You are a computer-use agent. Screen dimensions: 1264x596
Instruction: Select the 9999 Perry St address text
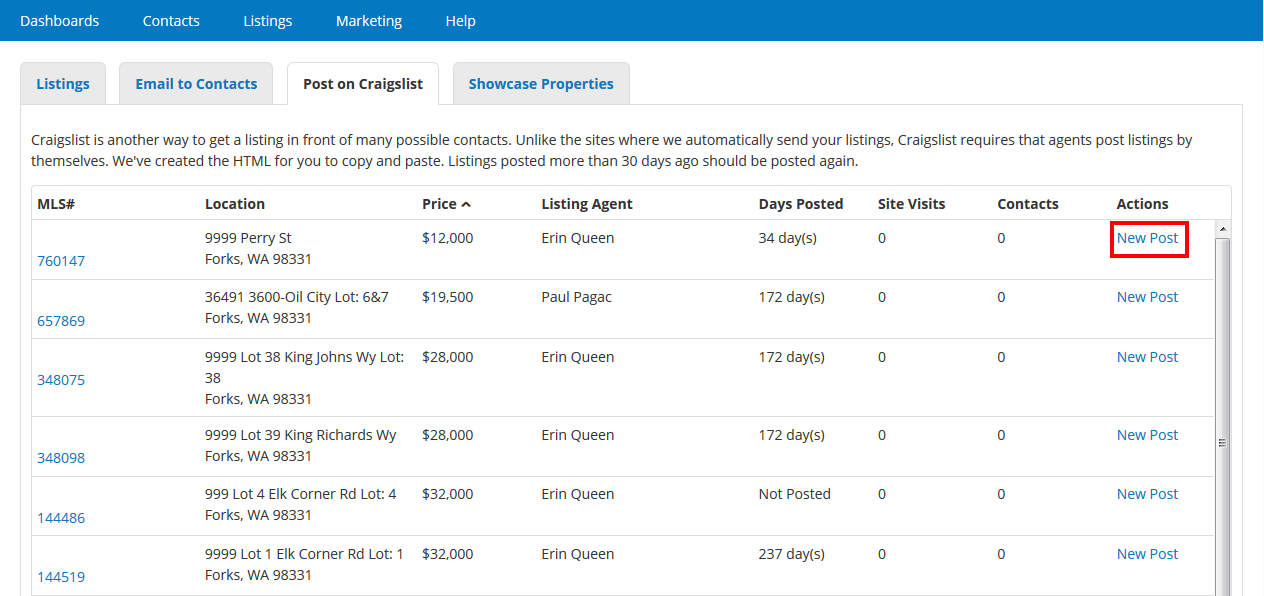pyautogui.click(x=248, y=238)
